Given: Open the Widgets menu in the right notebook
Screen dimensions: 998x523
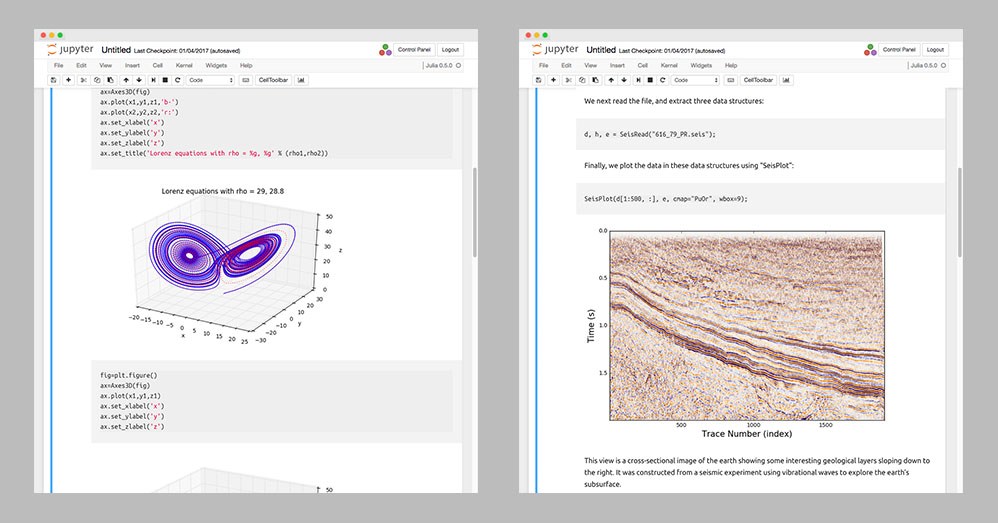Looking at the screenshot, I should click(701, 66).
